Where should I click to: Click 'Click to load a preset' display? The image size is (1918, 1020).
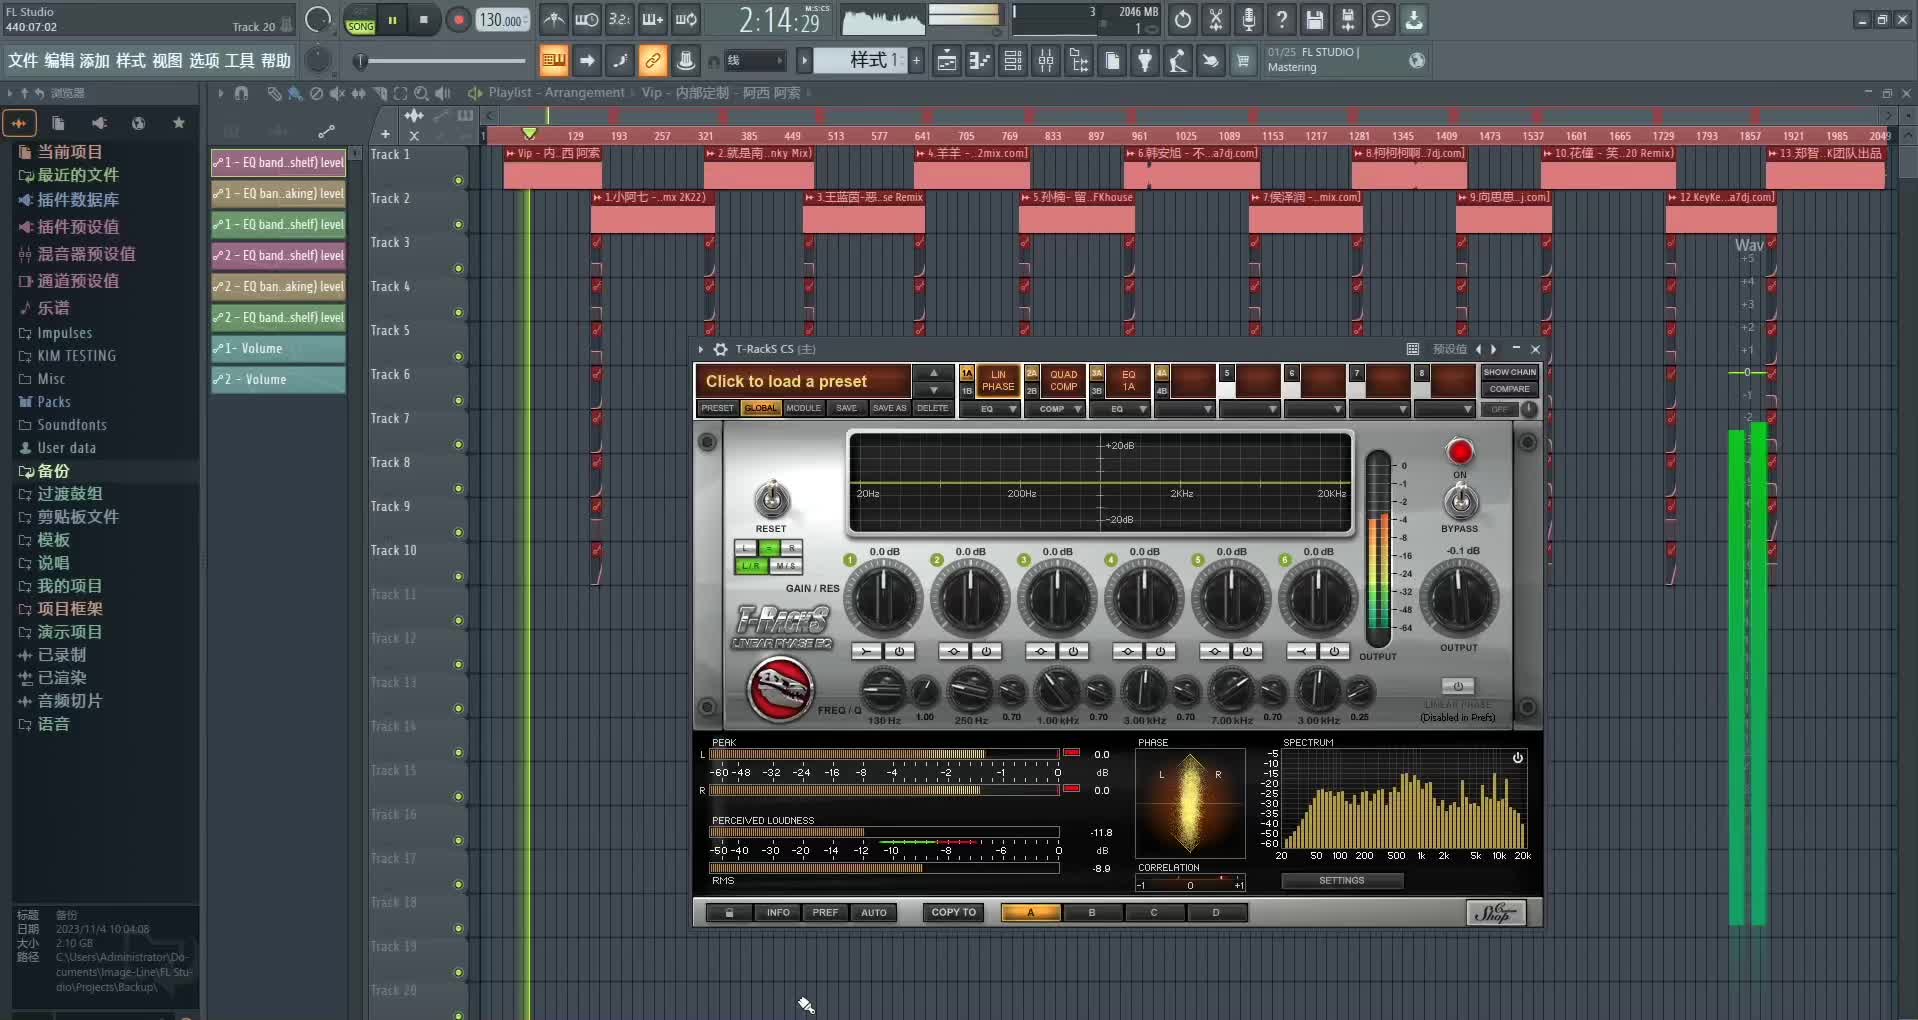click(x=802, y=381)
